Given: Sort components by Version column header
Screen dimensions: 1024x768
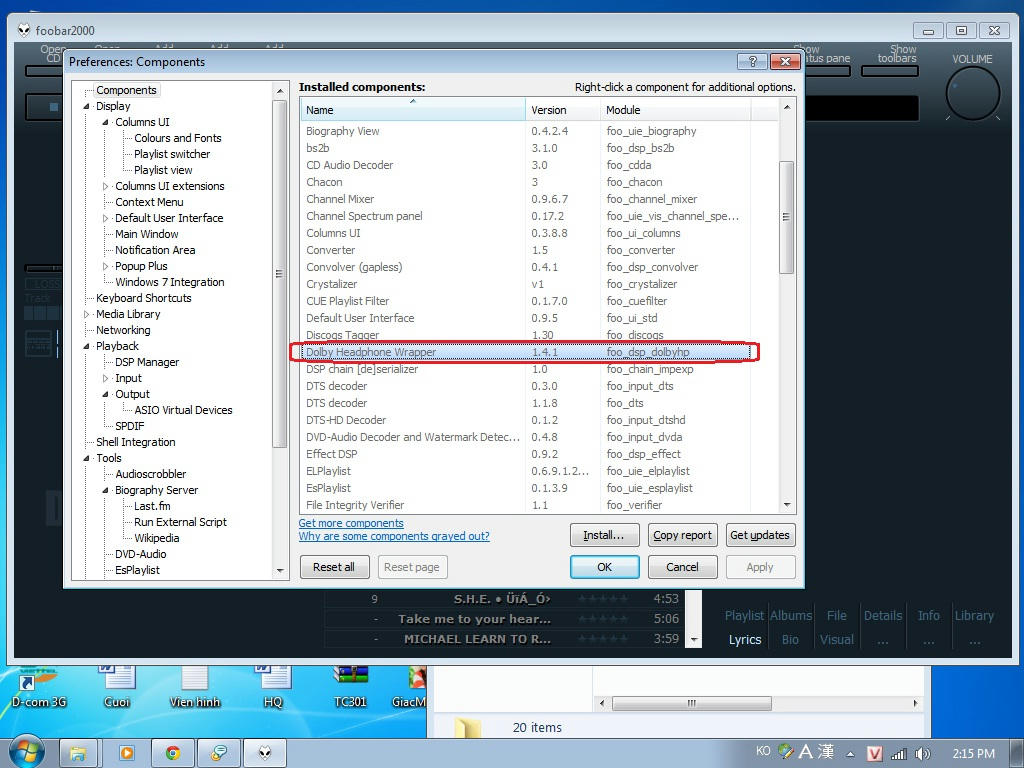Looking at the screenshot, I should [x=563, y=110].
